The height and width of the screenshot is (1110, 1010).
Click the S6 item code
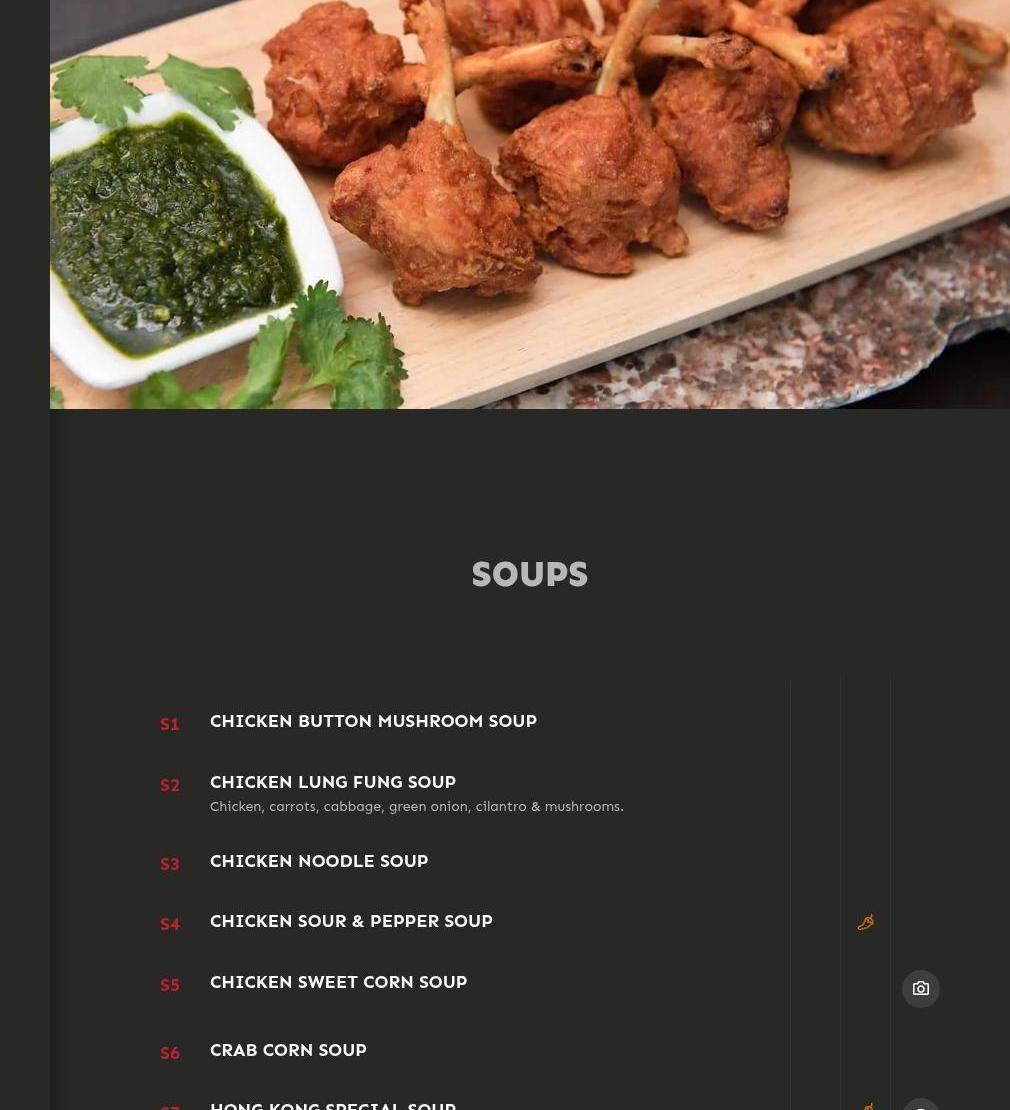(169, 1053)
